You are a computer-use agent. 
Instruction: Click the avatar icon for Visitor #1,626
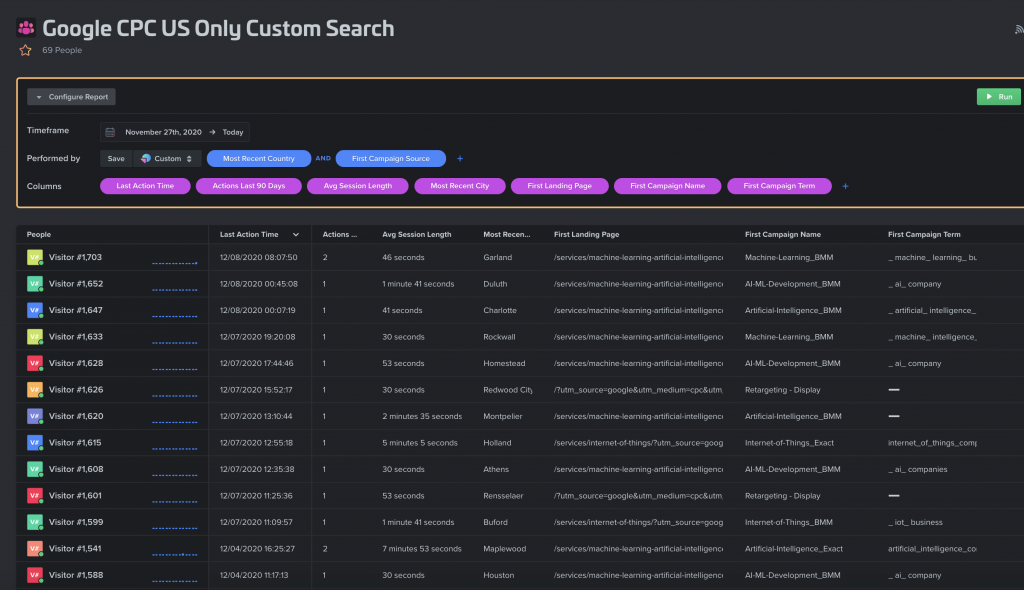(x=35, y=389)
